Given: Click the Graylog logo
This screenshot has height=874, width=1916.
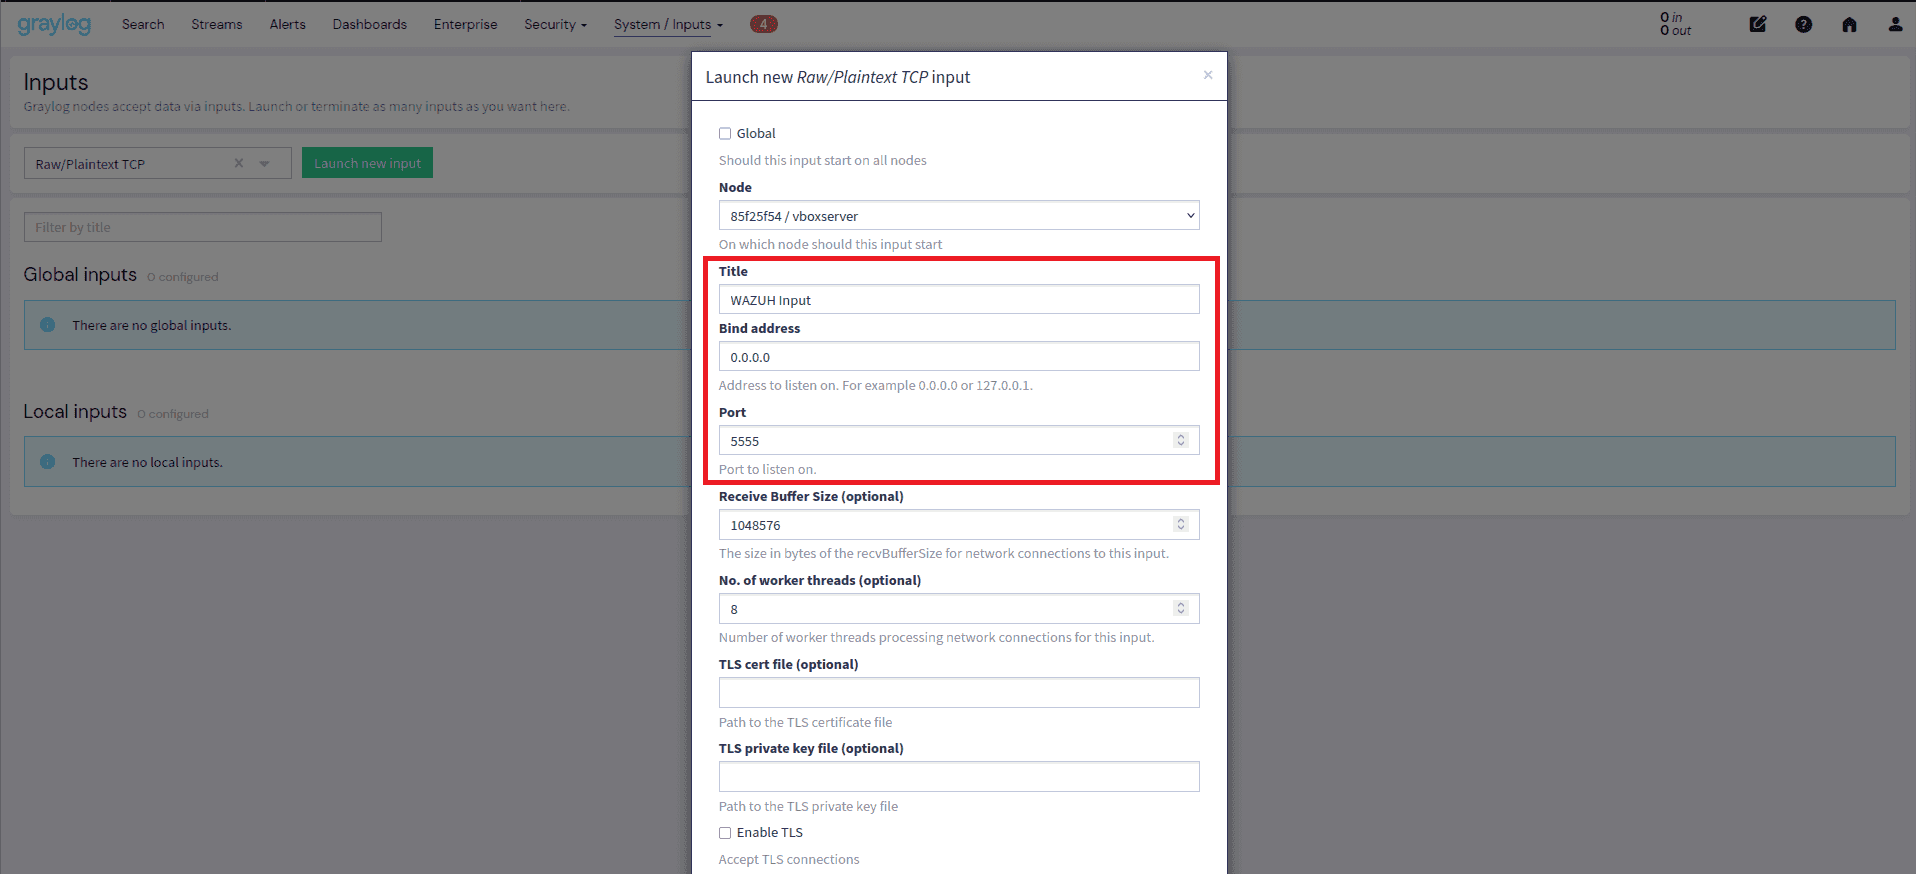Looking at the screenshot, I should (54, 24).
